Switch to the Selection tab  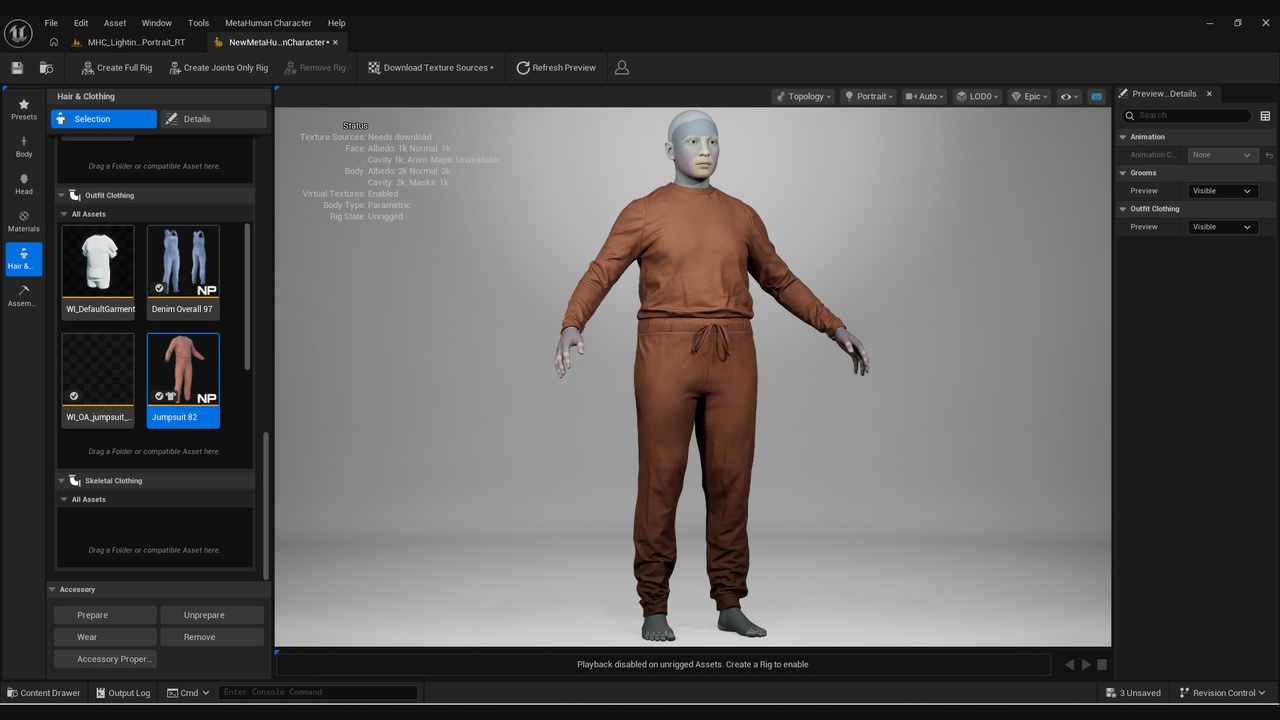(104, 119)
